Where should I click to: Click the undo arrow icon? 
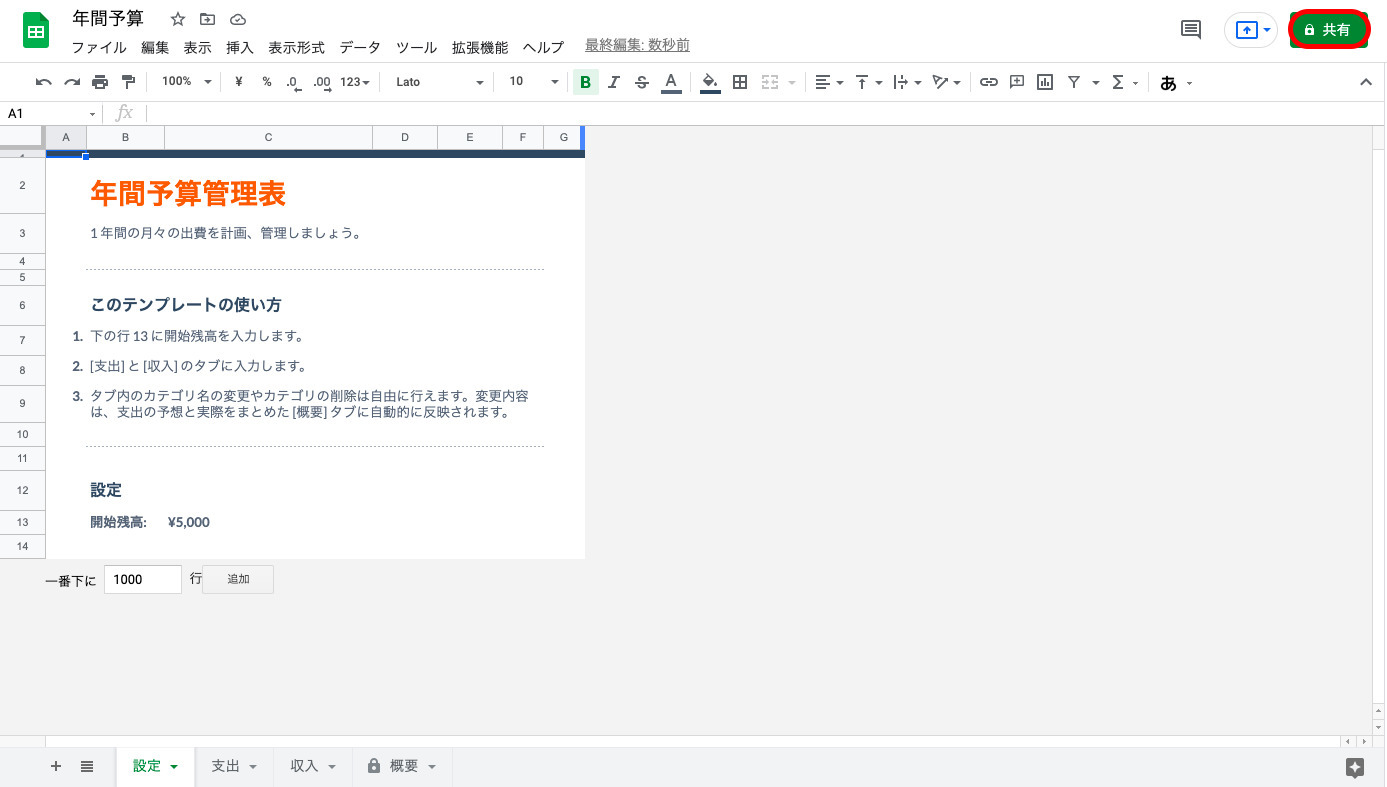[x=43, y=82]
